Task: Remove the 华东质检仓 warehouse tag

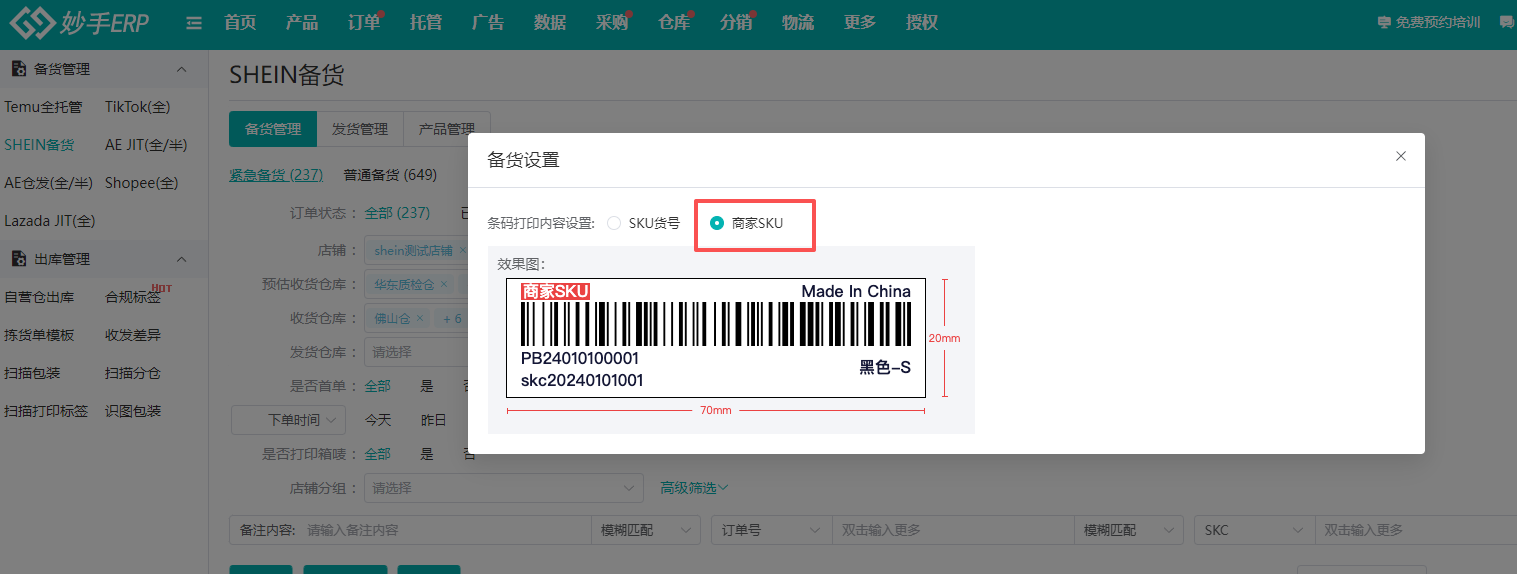Action: pos(444,285)
